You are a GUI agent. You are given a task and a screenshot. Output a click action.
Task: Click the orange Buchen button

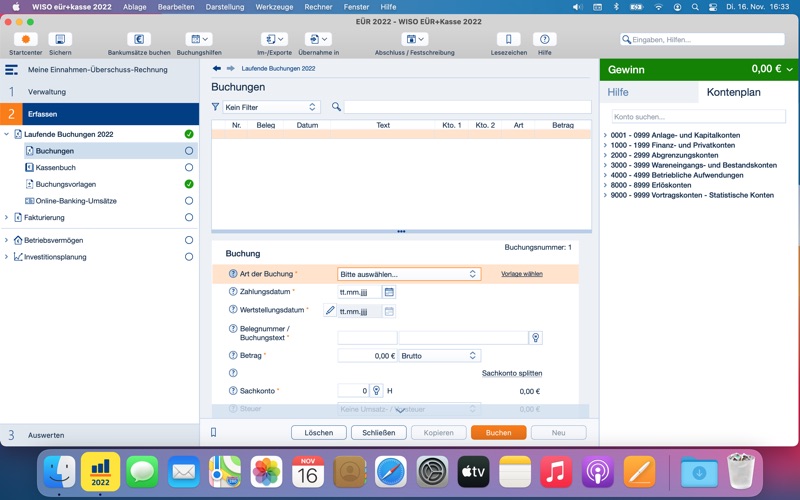[x=498, y=433]
